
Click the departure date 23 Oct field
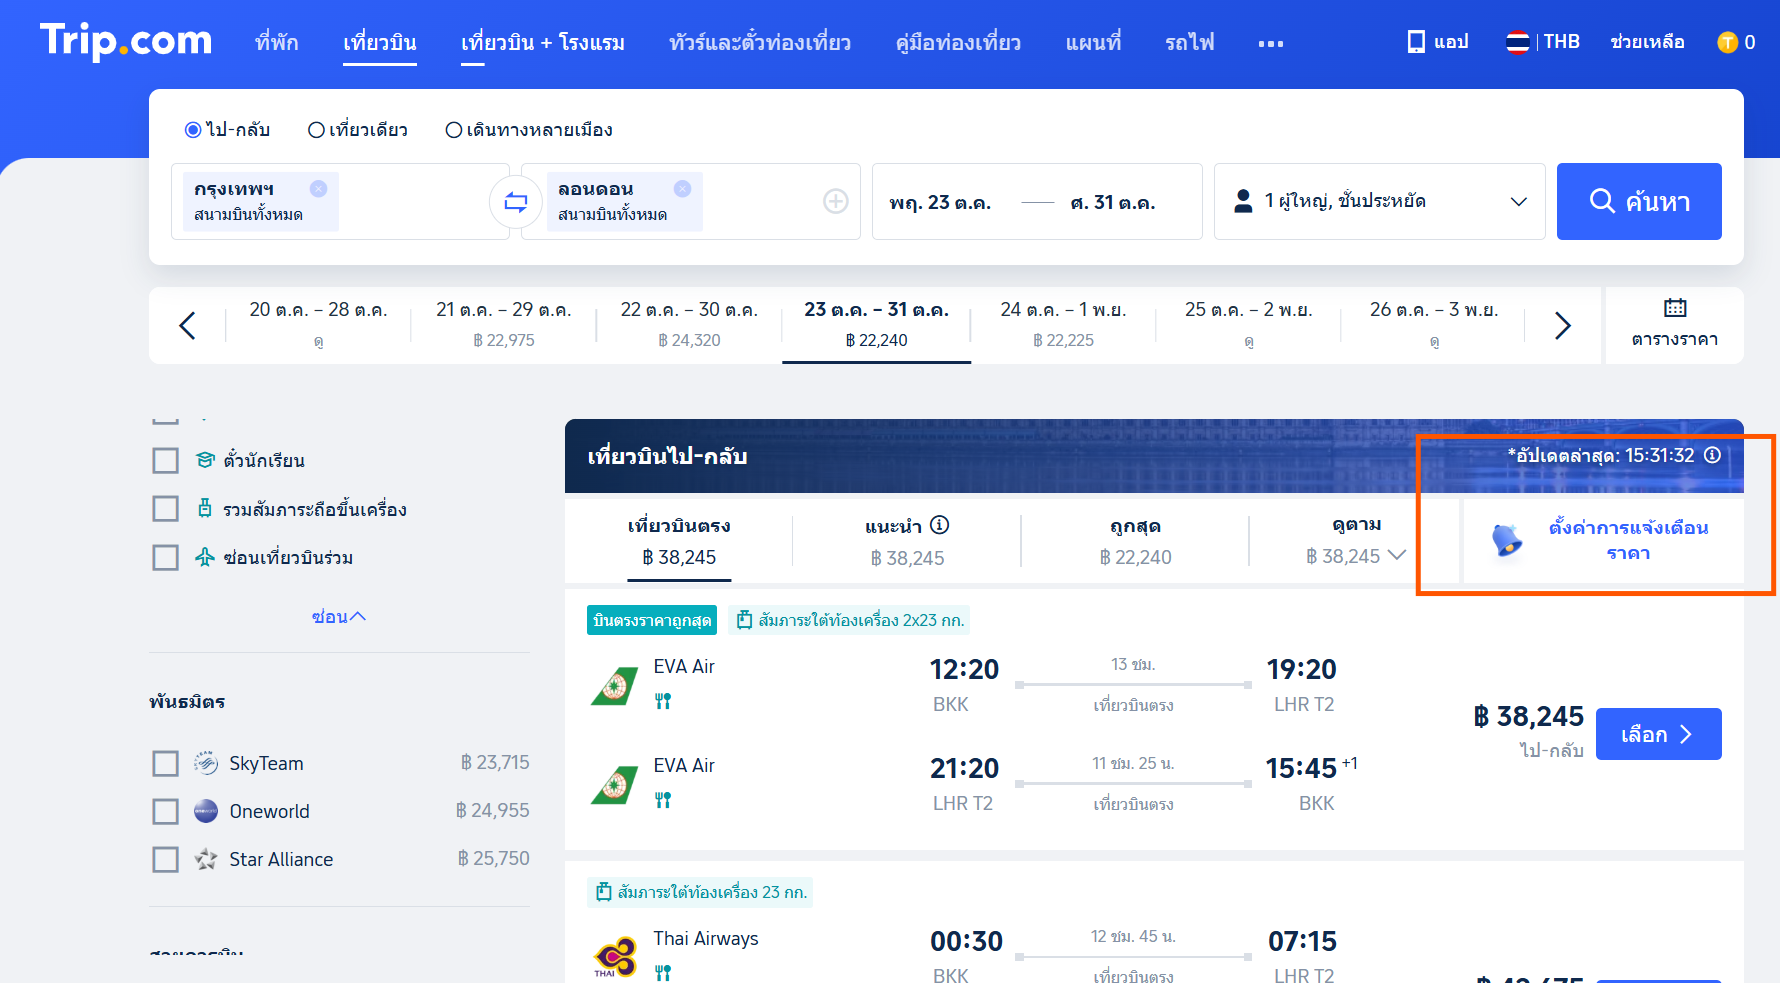point(940,202)
